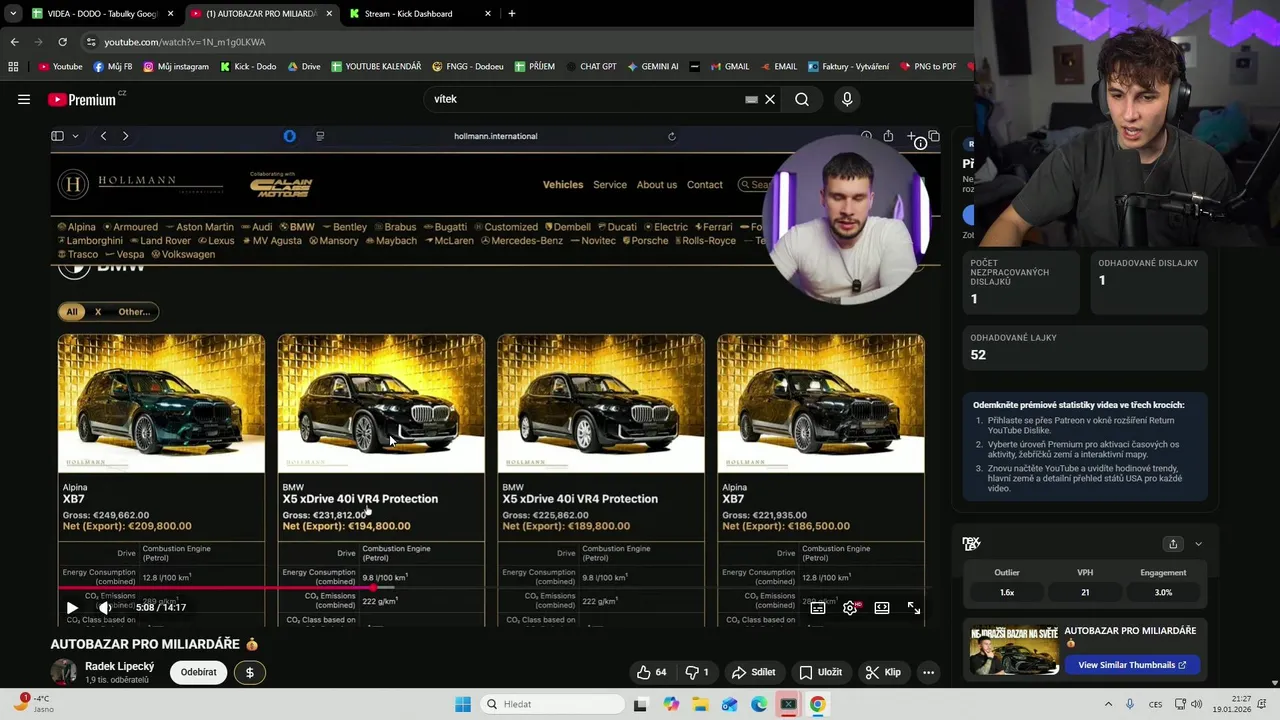The width and height of the screenshot is (1280, 720).
Task: Save video with Uložit button
Action: coord(820,672)
